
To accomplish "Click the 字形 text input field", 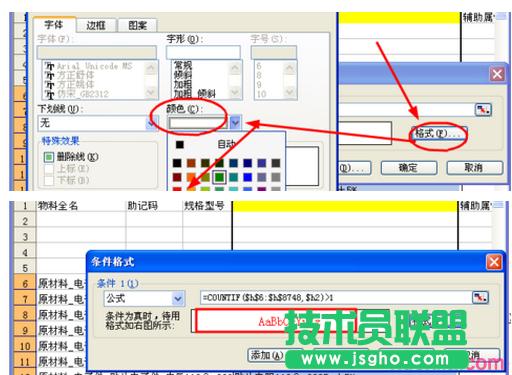I will point(203,53).
